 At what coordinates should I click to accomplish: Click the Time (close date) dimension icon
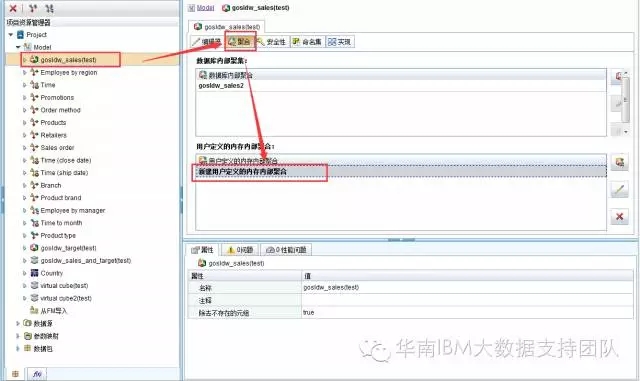[x=35, y=160]
